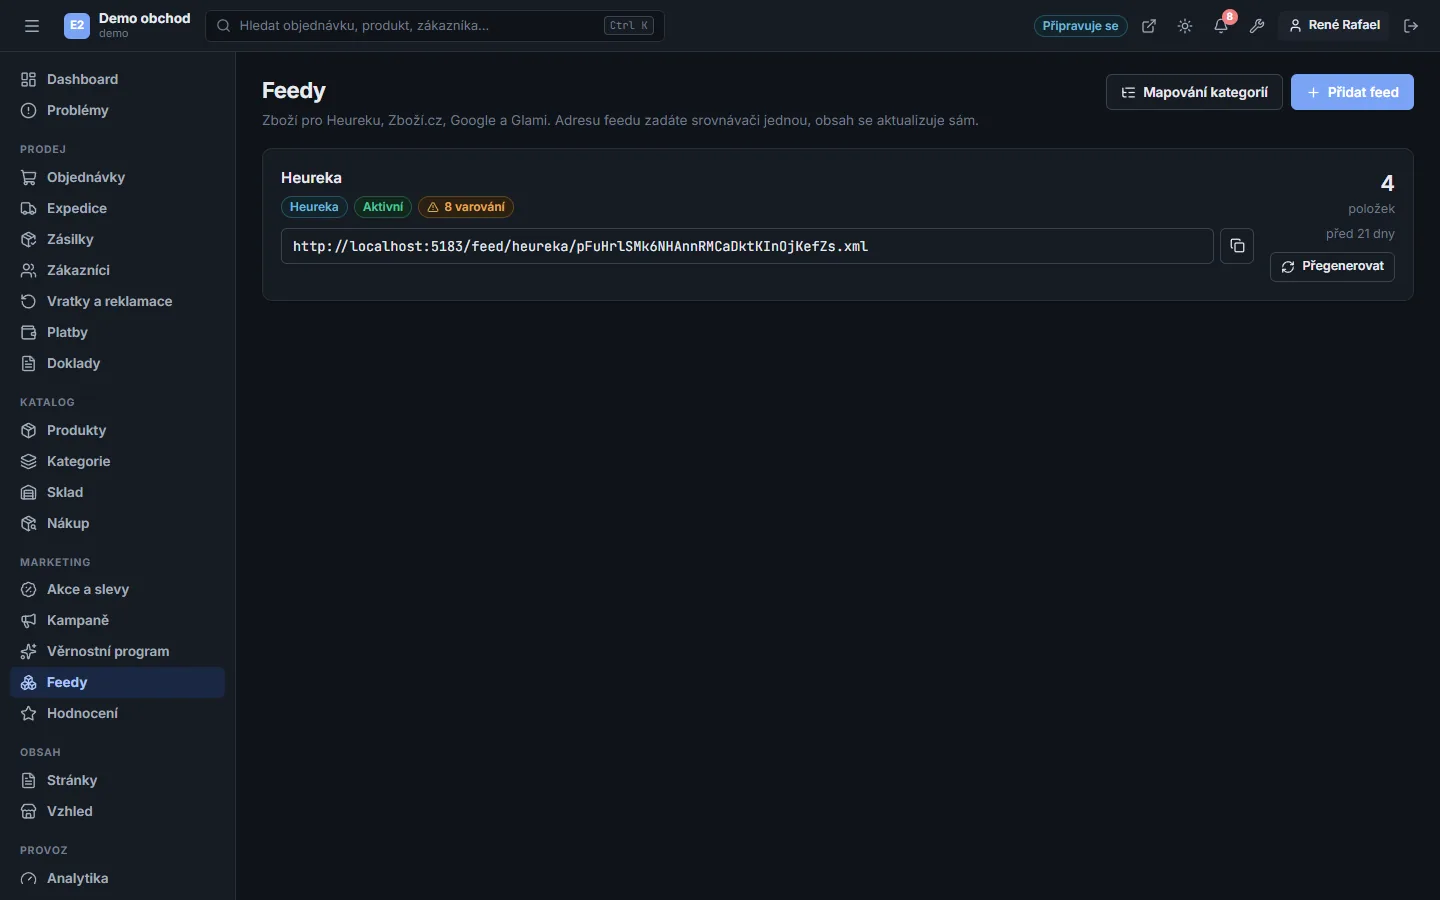The height and width of the screenshot is (900, 1440).
Task: Open the René Rafael user menu
Action: [x=1334, y=26]
